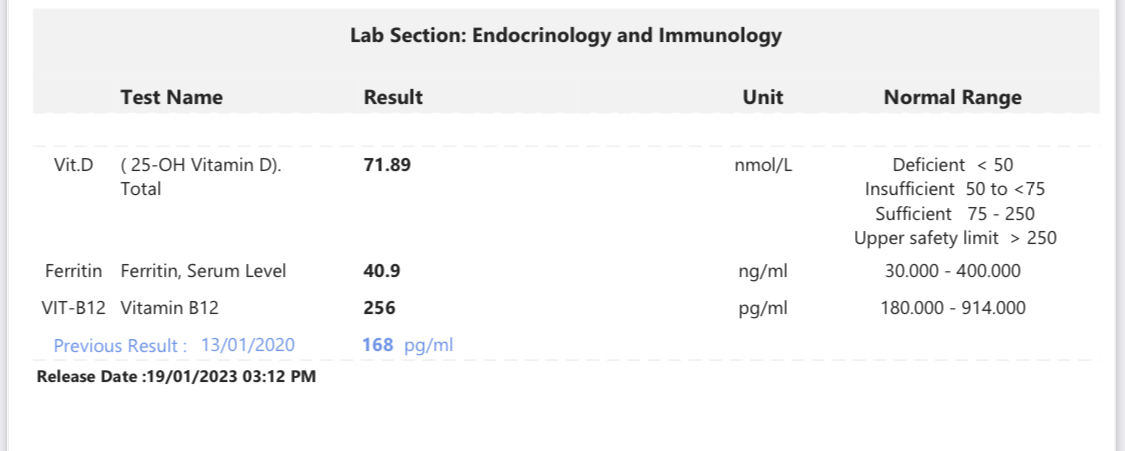Click the nmol/L unit label
The height and width of the screenshot is (451, 1125).
[763, 165]
